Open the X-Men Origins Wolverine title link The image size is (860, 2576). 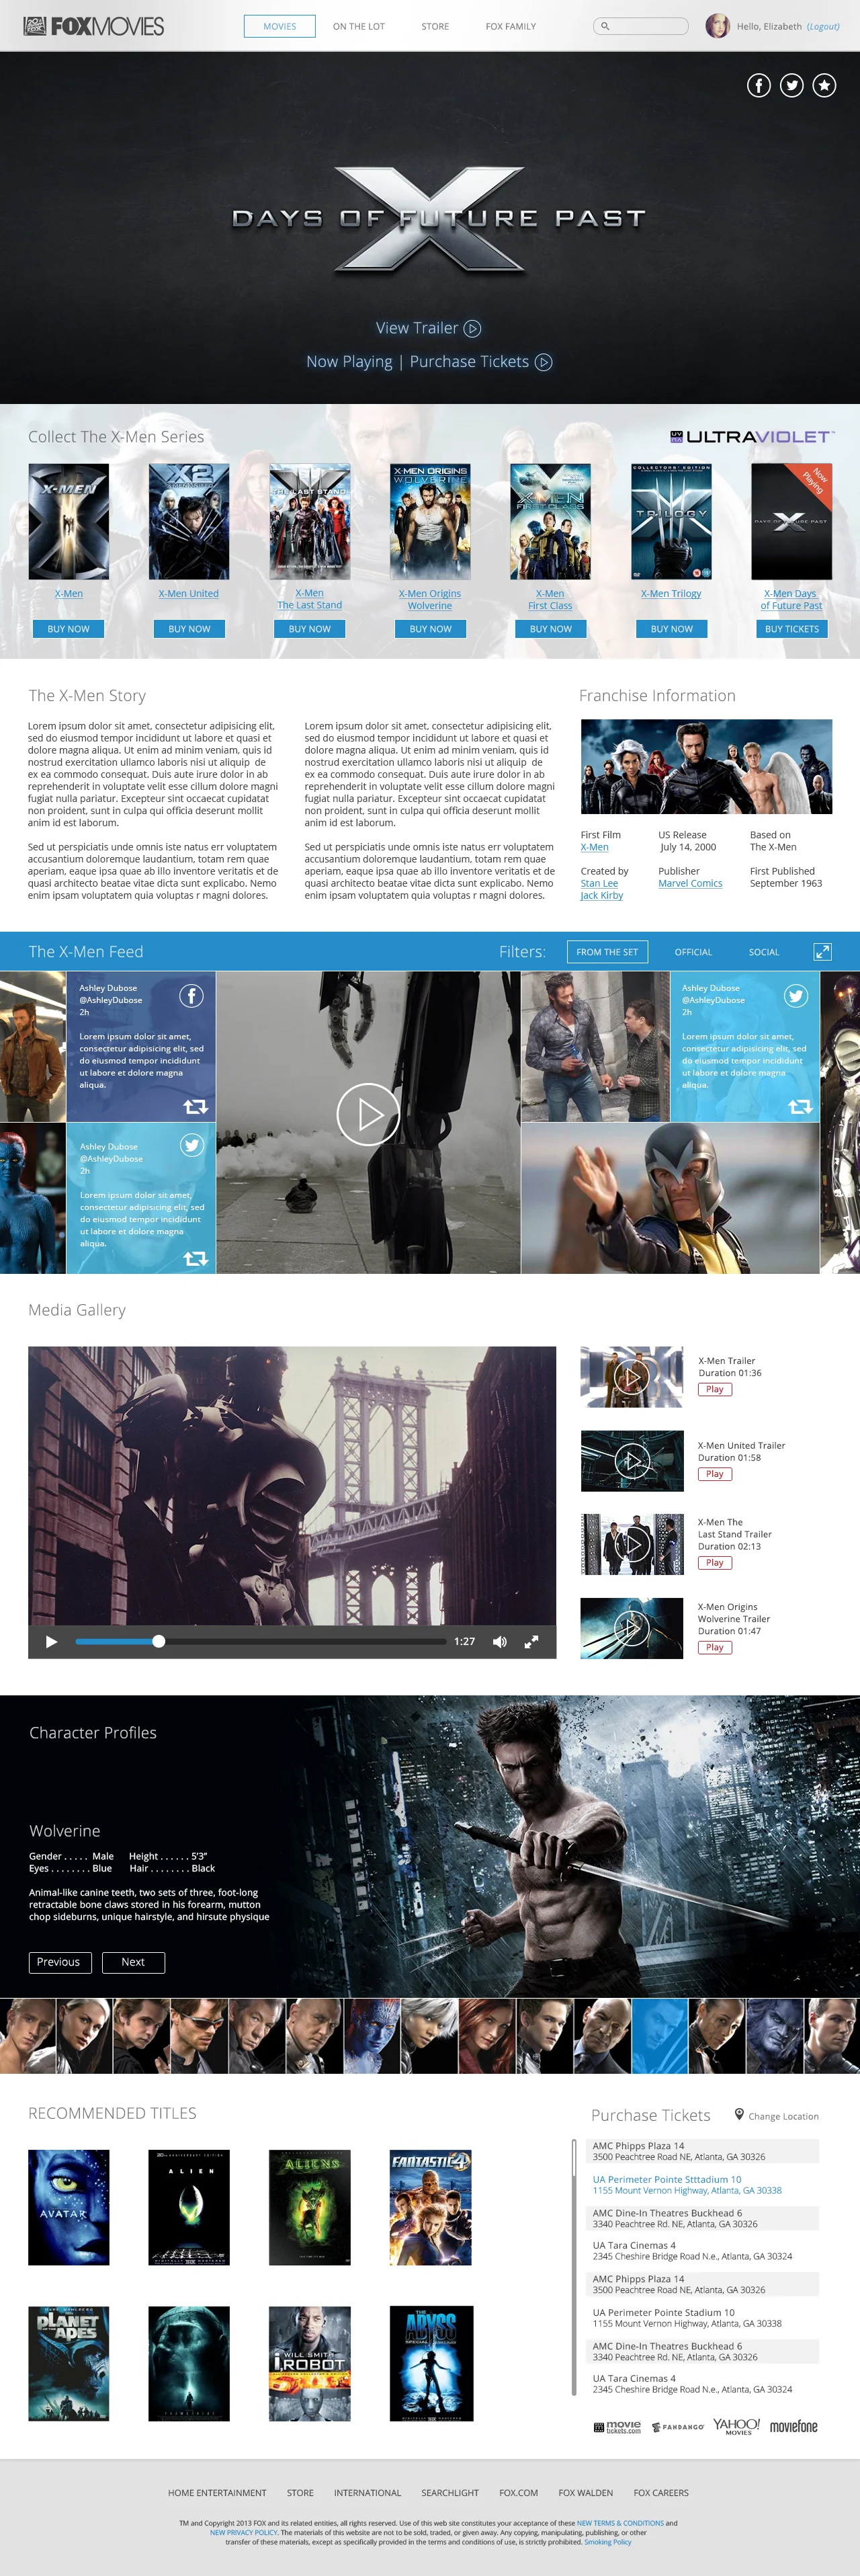coord(430,600)
